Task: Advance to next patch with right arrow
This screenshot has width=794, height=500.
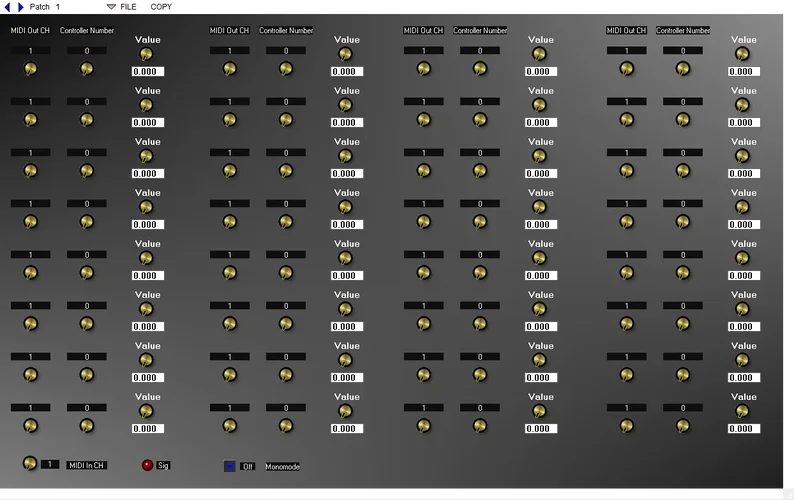Action: click(x=20, y=7)
